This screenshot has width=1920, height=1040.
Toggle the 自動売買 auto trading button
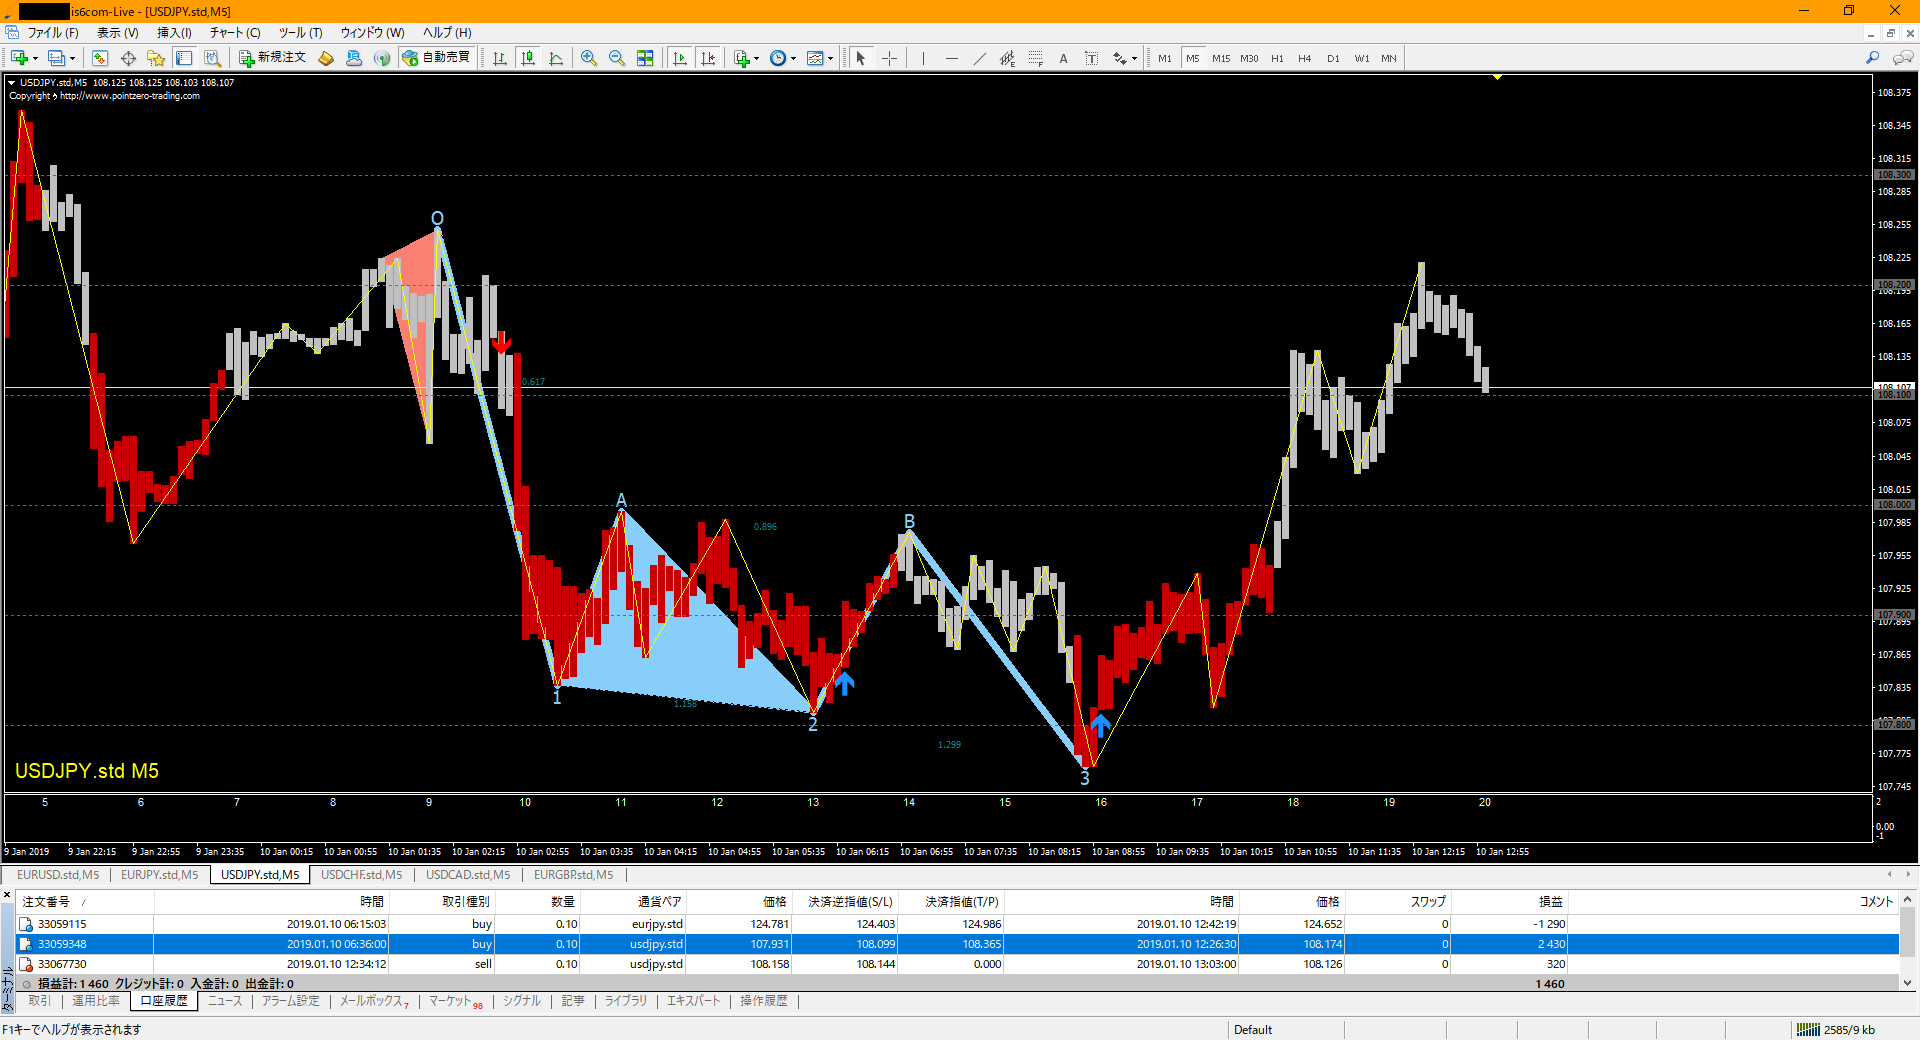(436, 58)
